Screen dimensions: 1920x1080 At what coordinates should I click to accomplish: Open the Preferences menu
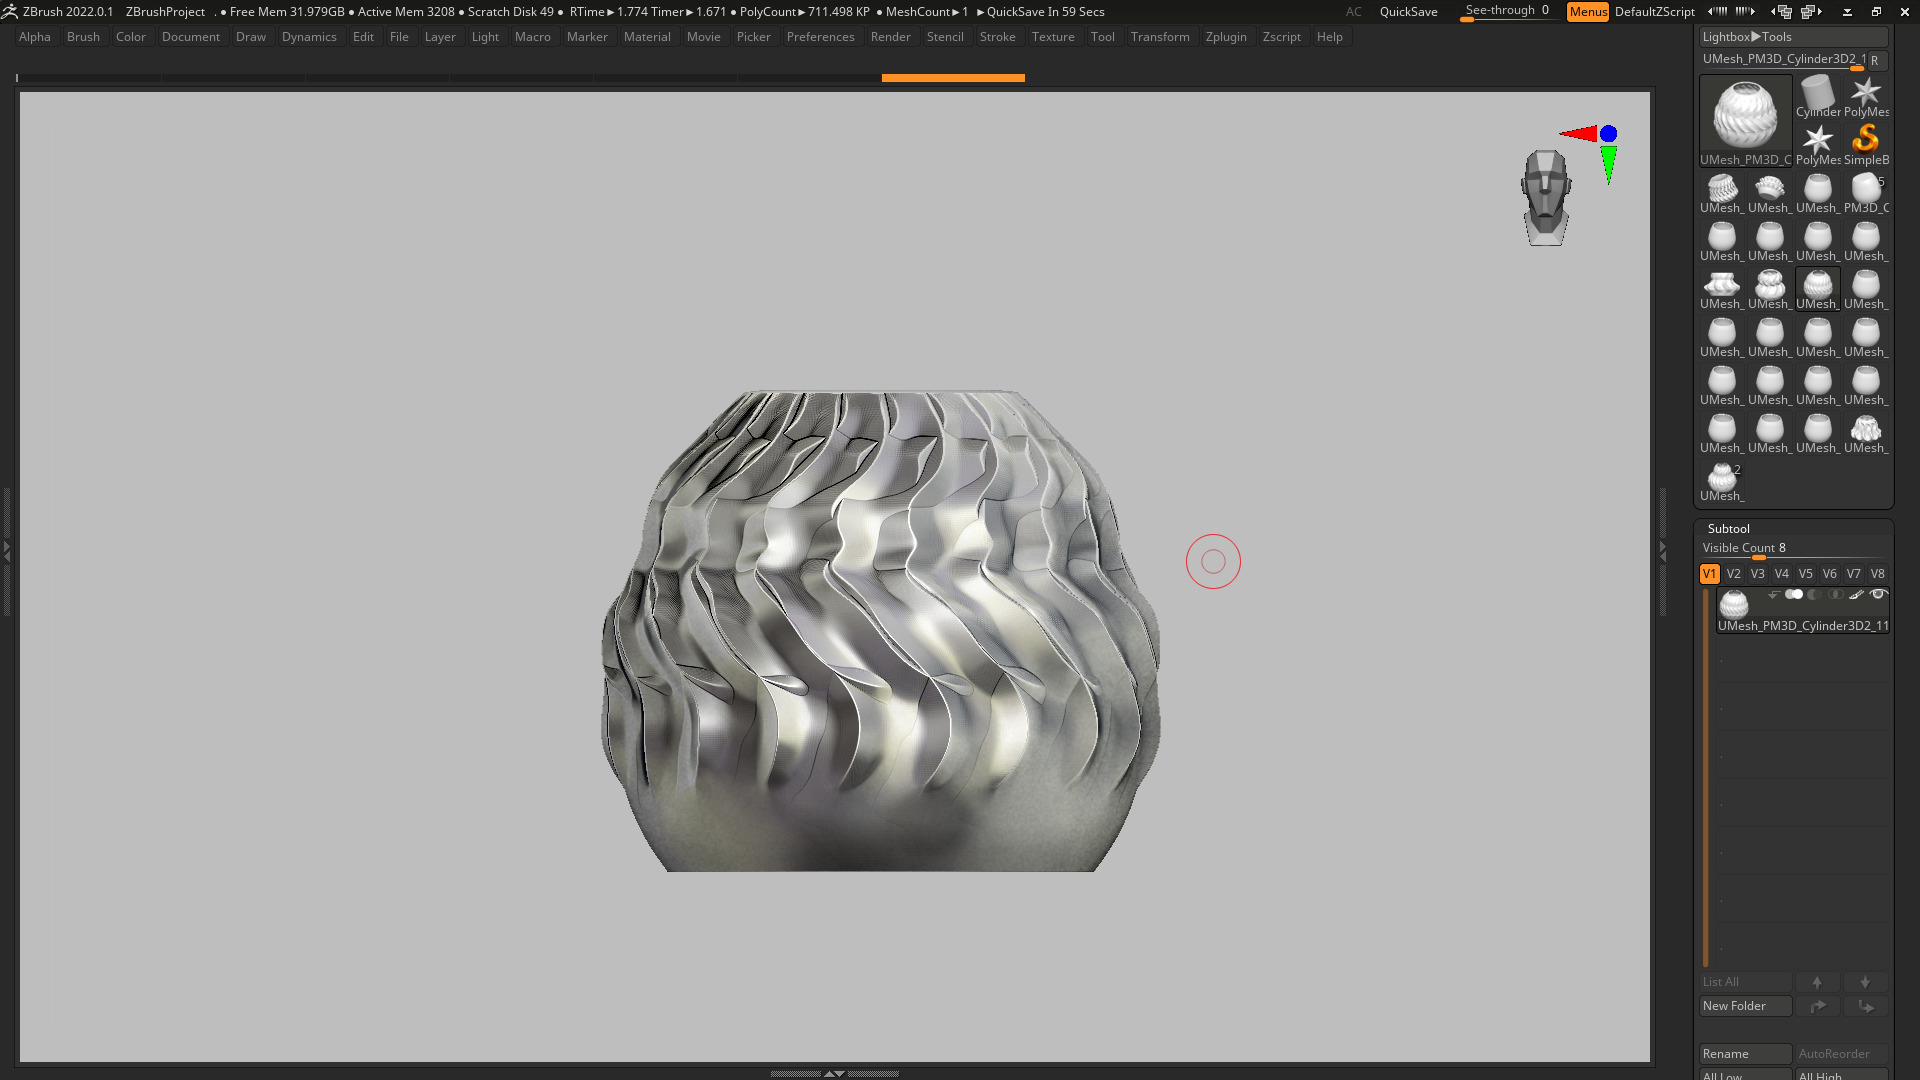(x=820, y=37)
